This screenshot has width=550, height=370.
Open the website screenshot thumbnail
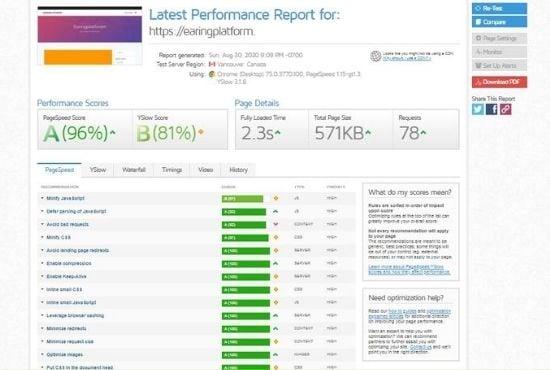pyautogui.click(x=90, y=36)
